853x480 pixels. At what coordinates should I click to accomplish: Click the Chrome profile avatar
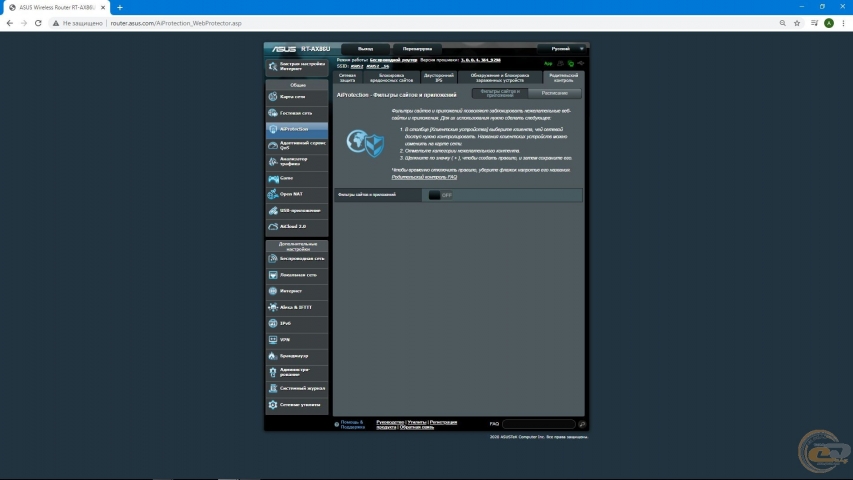pyautogui.click(x=829, y=23)
